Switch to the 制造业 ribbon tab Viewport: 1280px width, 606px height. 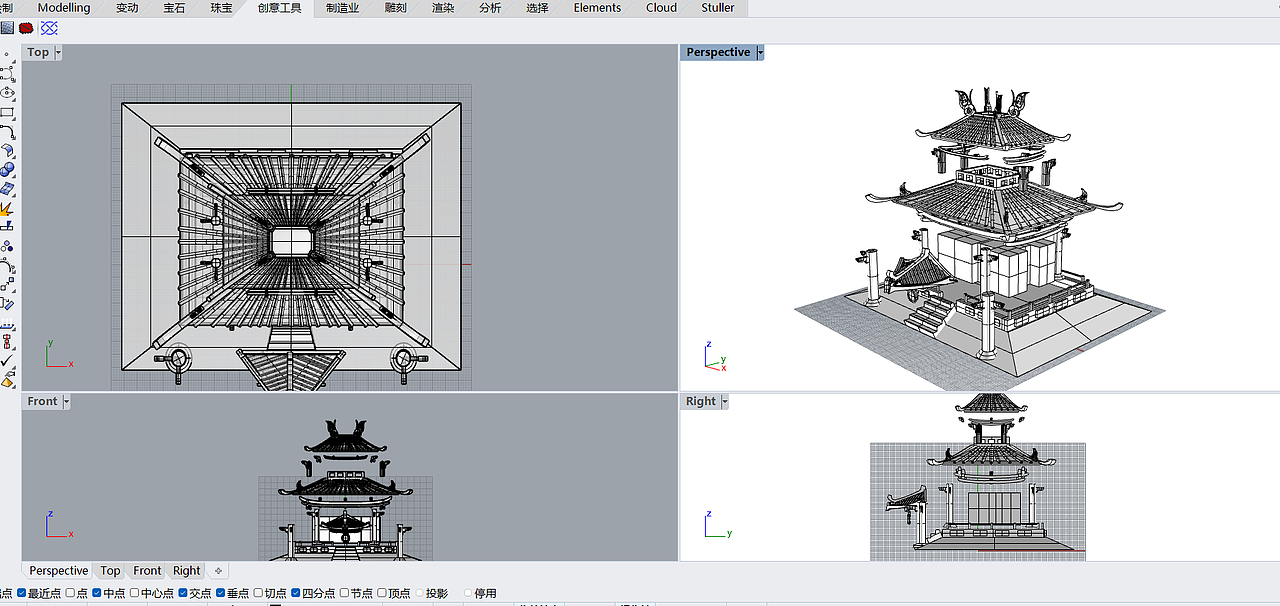(x=343, y=8)
